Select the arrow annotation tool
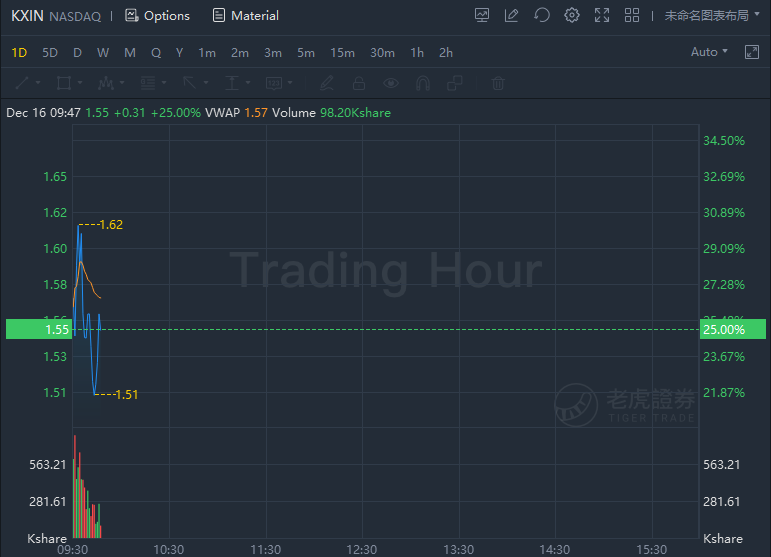 click(x=190, y=83)
